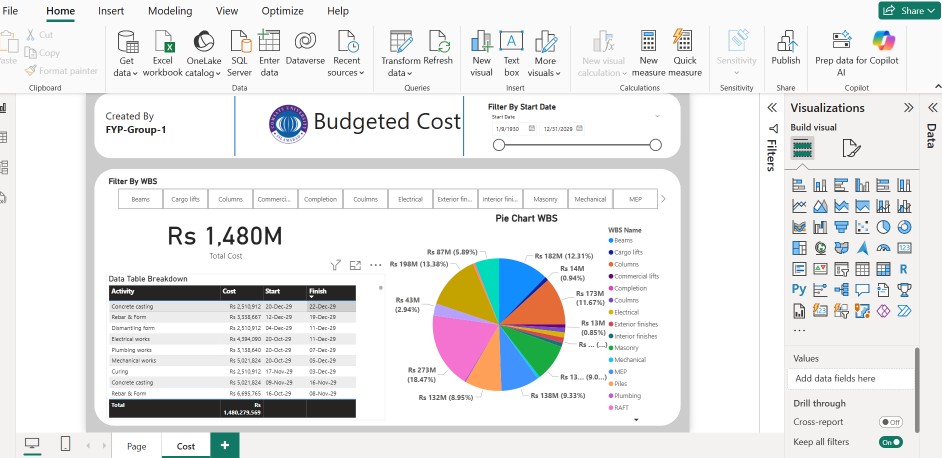Expand the Filters pane
Viewport: 942px width, 458px height.
[x=772, y=108]
